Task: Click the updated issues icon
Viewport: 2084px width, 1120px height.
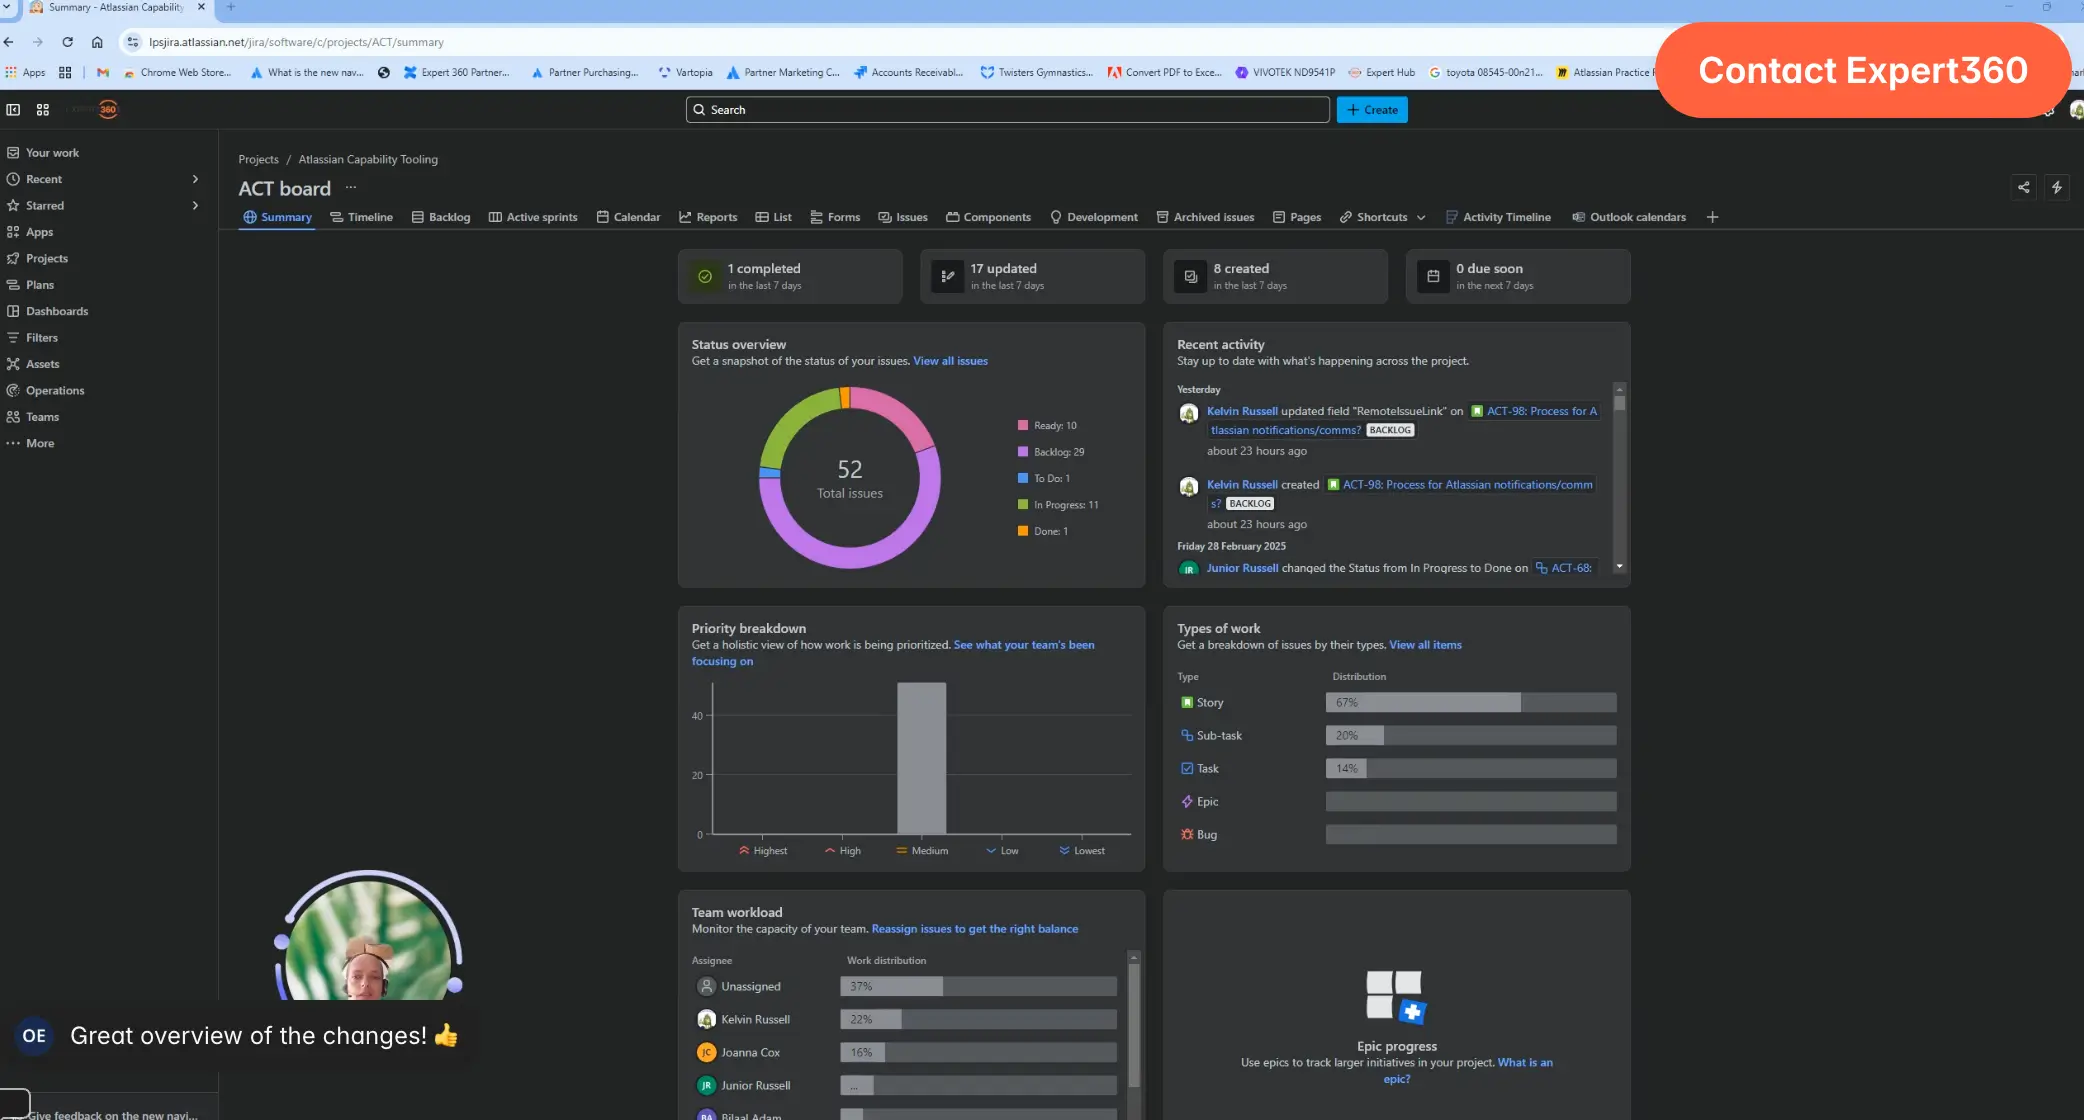Action: pyautogui.click(x=947, y=276)
